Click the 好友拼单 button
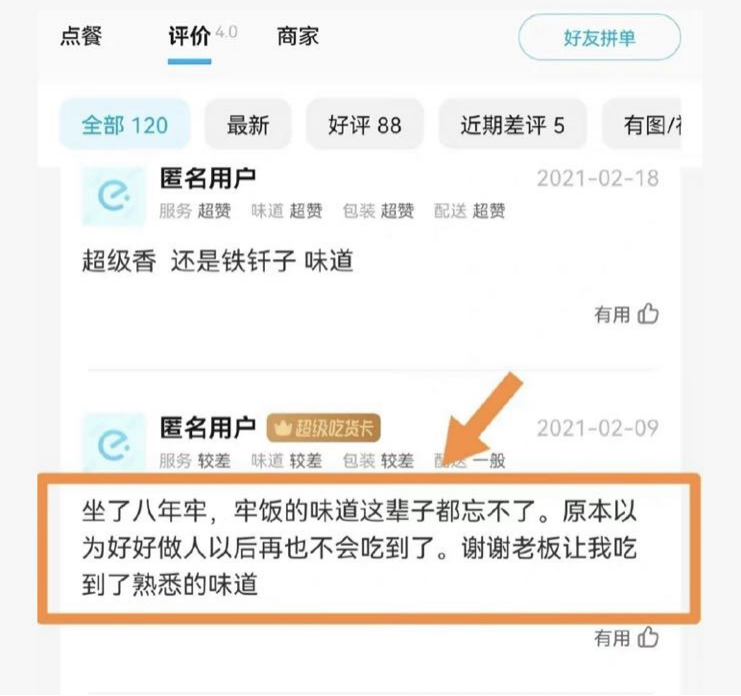The height and width of the screenshot is (696, 741). point(599,37)
